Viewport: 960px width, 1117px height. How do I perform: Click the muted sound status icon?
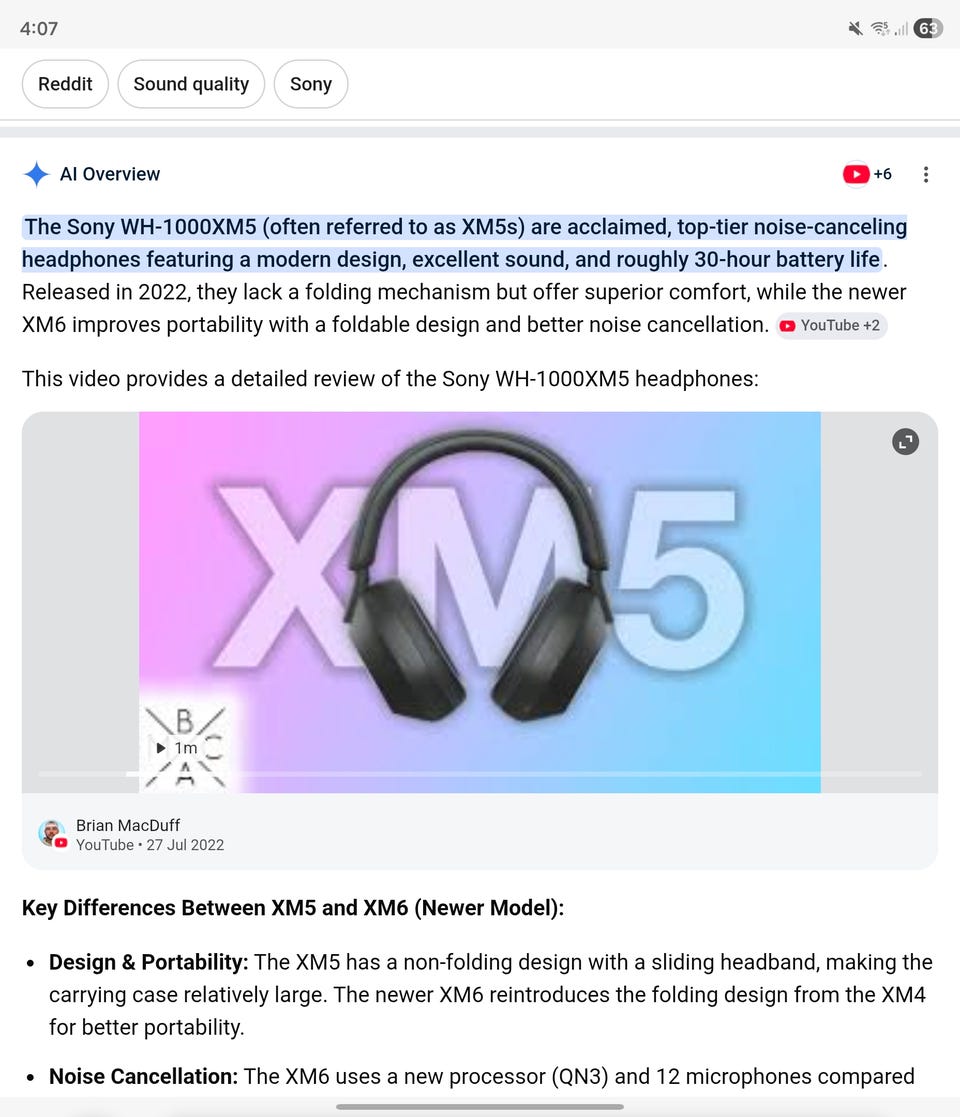[x=855, y=28]
